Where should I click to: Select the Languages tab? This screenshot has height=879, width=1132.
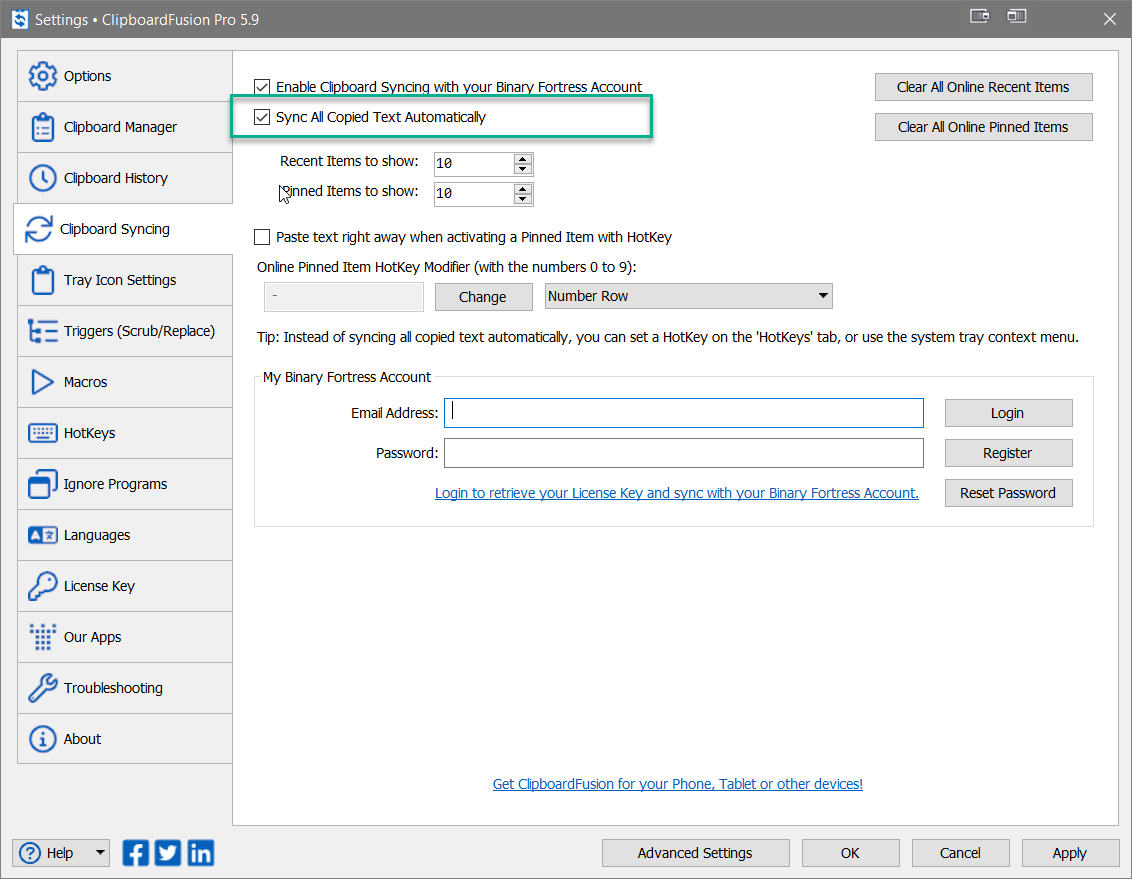point(125,535)
